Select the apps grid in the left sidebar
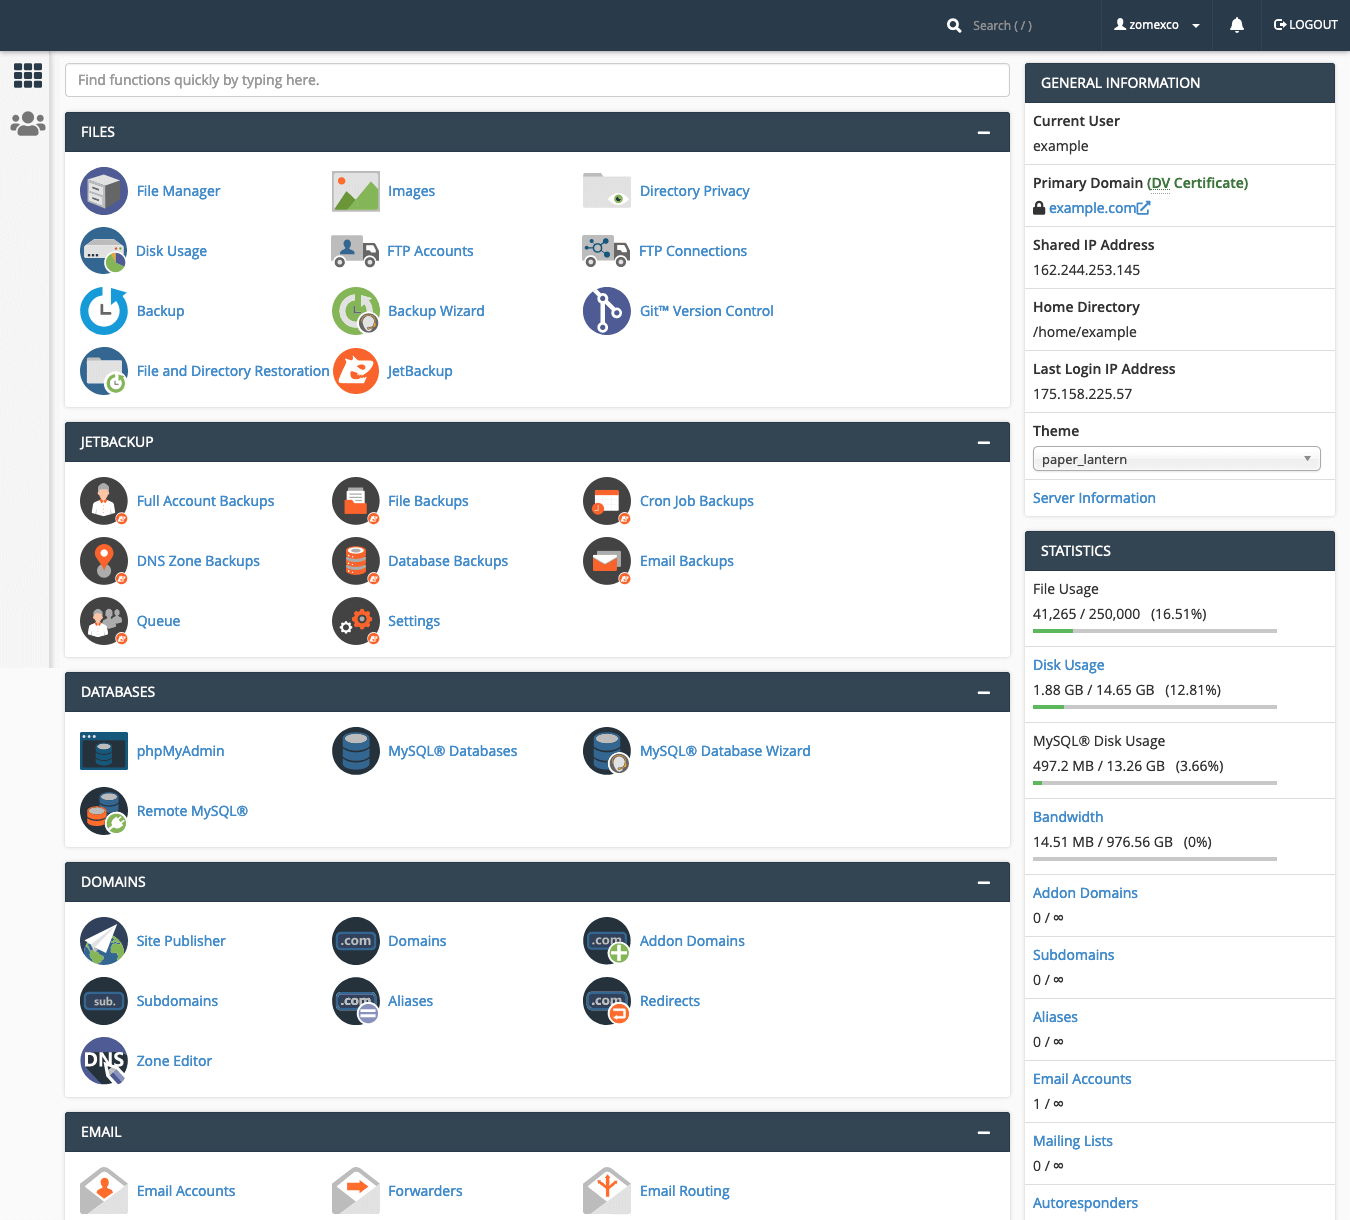 (27, 75)
